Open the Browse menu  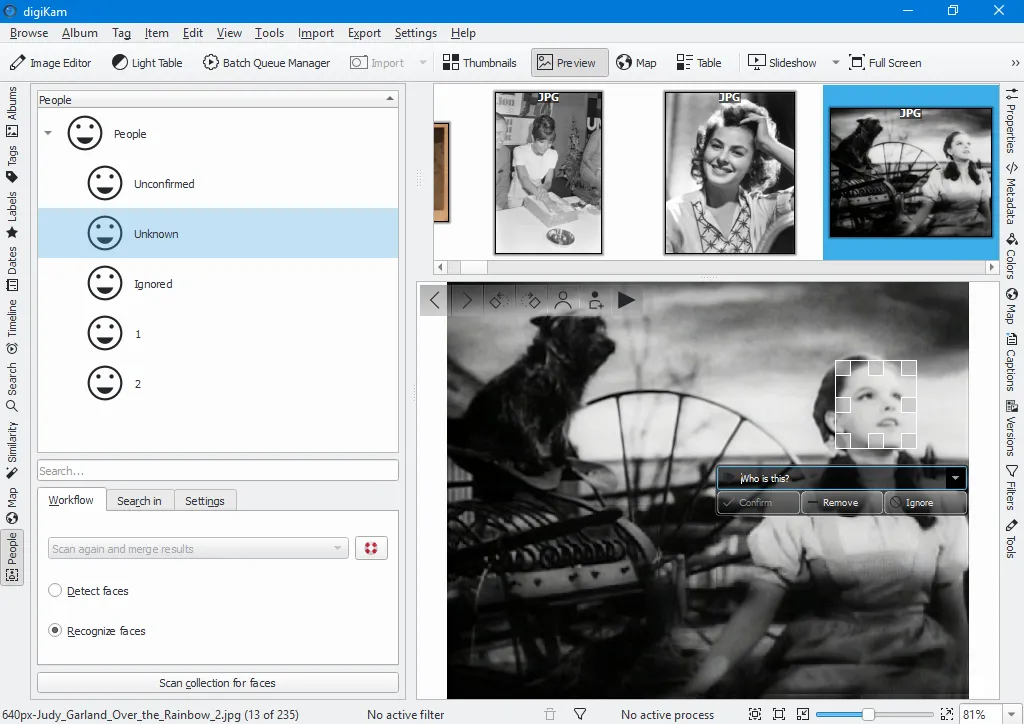tap(29, 33)
